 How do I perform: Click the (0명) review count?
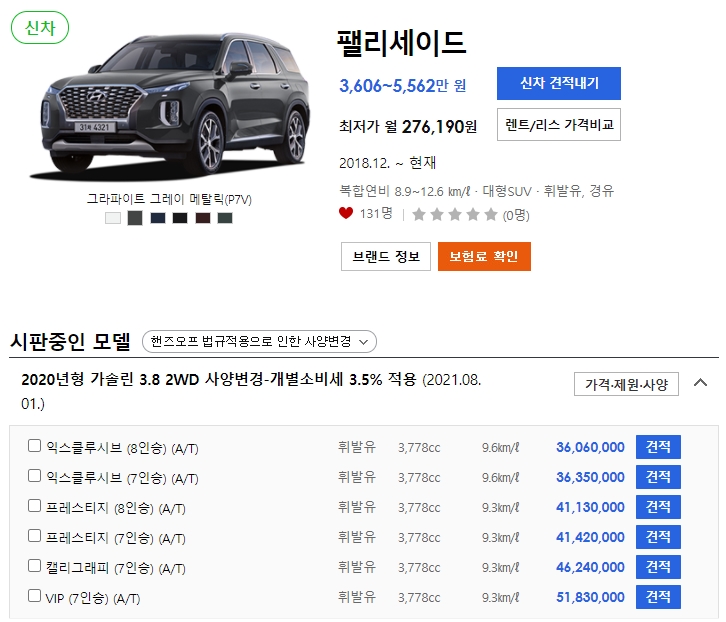pos(516,215)
